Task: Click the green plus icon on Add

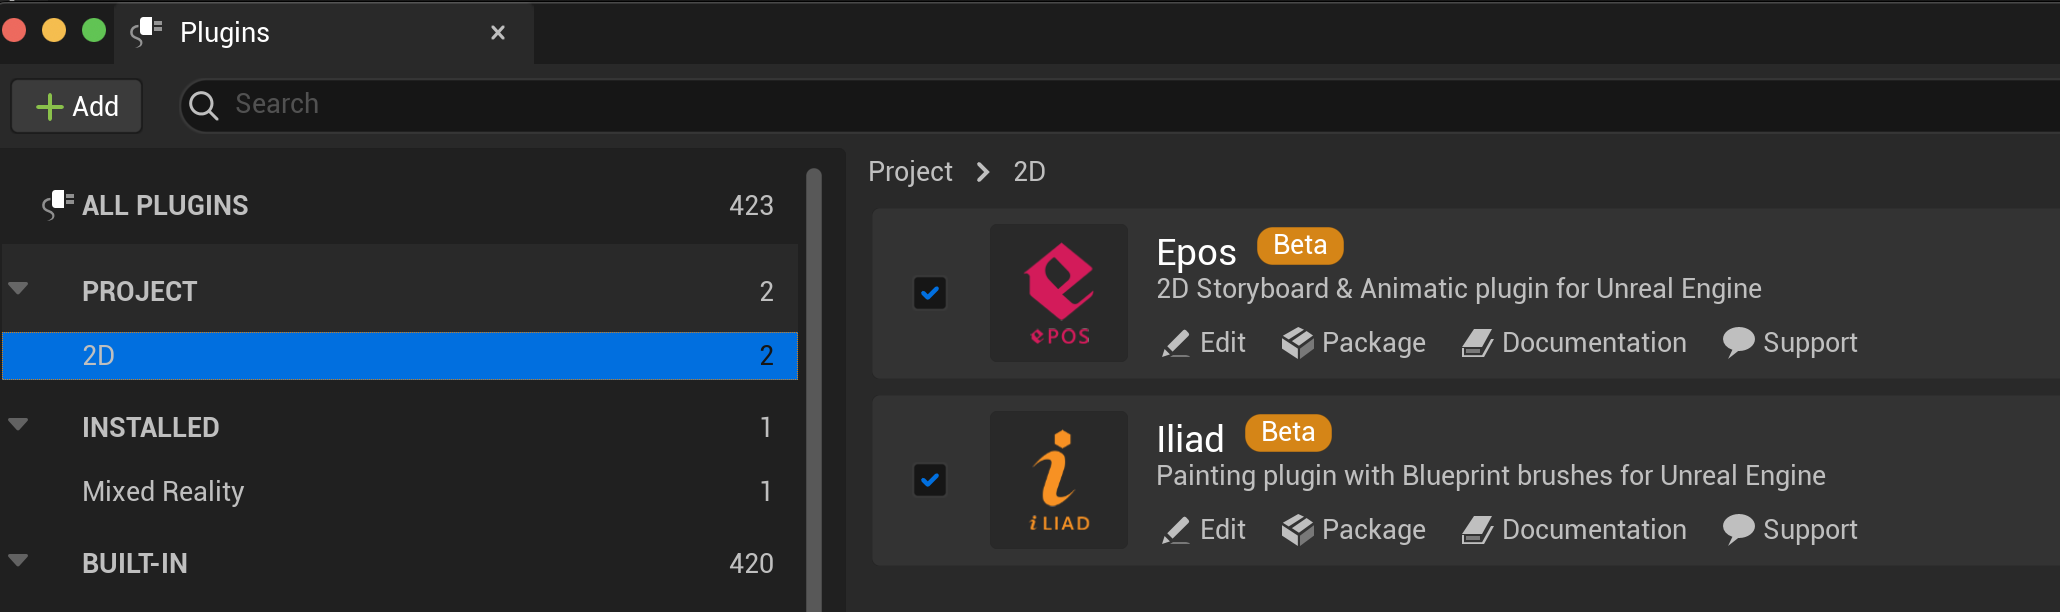Action: pos(49,107)
